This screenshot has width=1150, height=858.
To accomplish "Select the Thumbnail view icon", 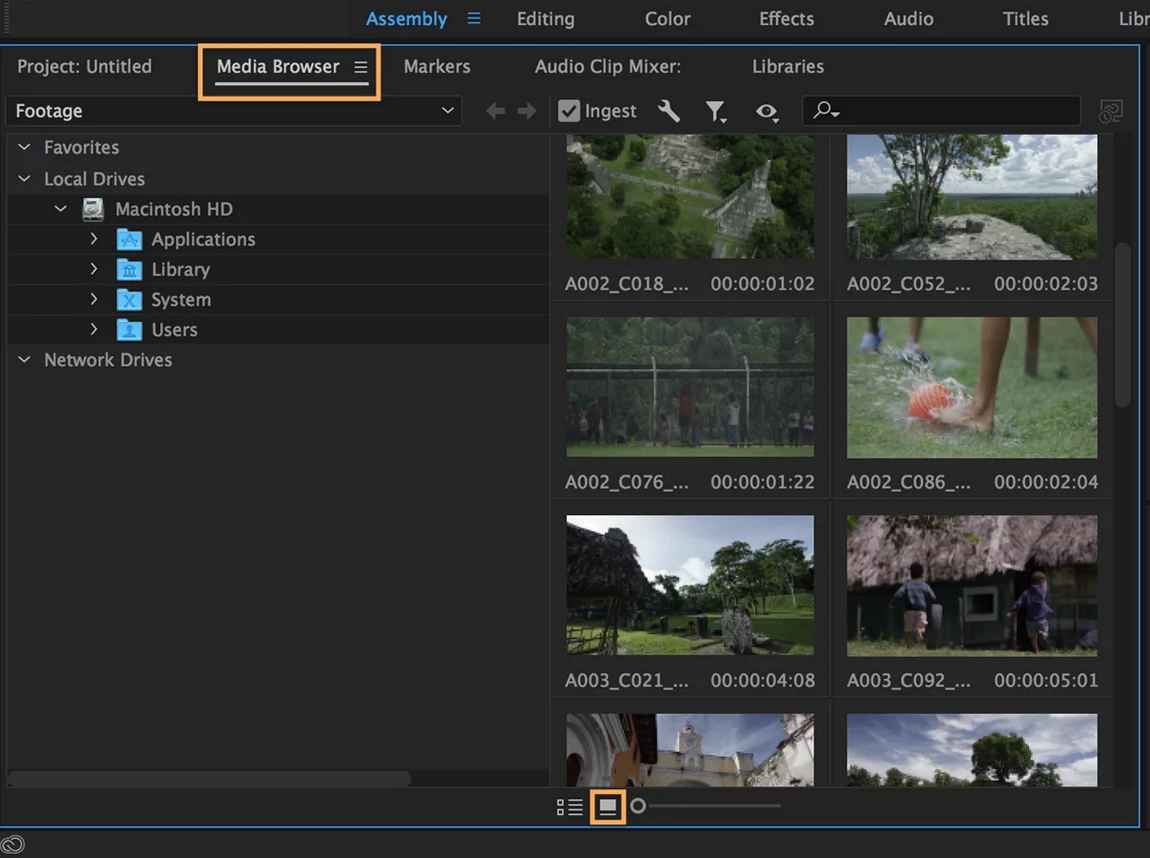I will (607, 806).
